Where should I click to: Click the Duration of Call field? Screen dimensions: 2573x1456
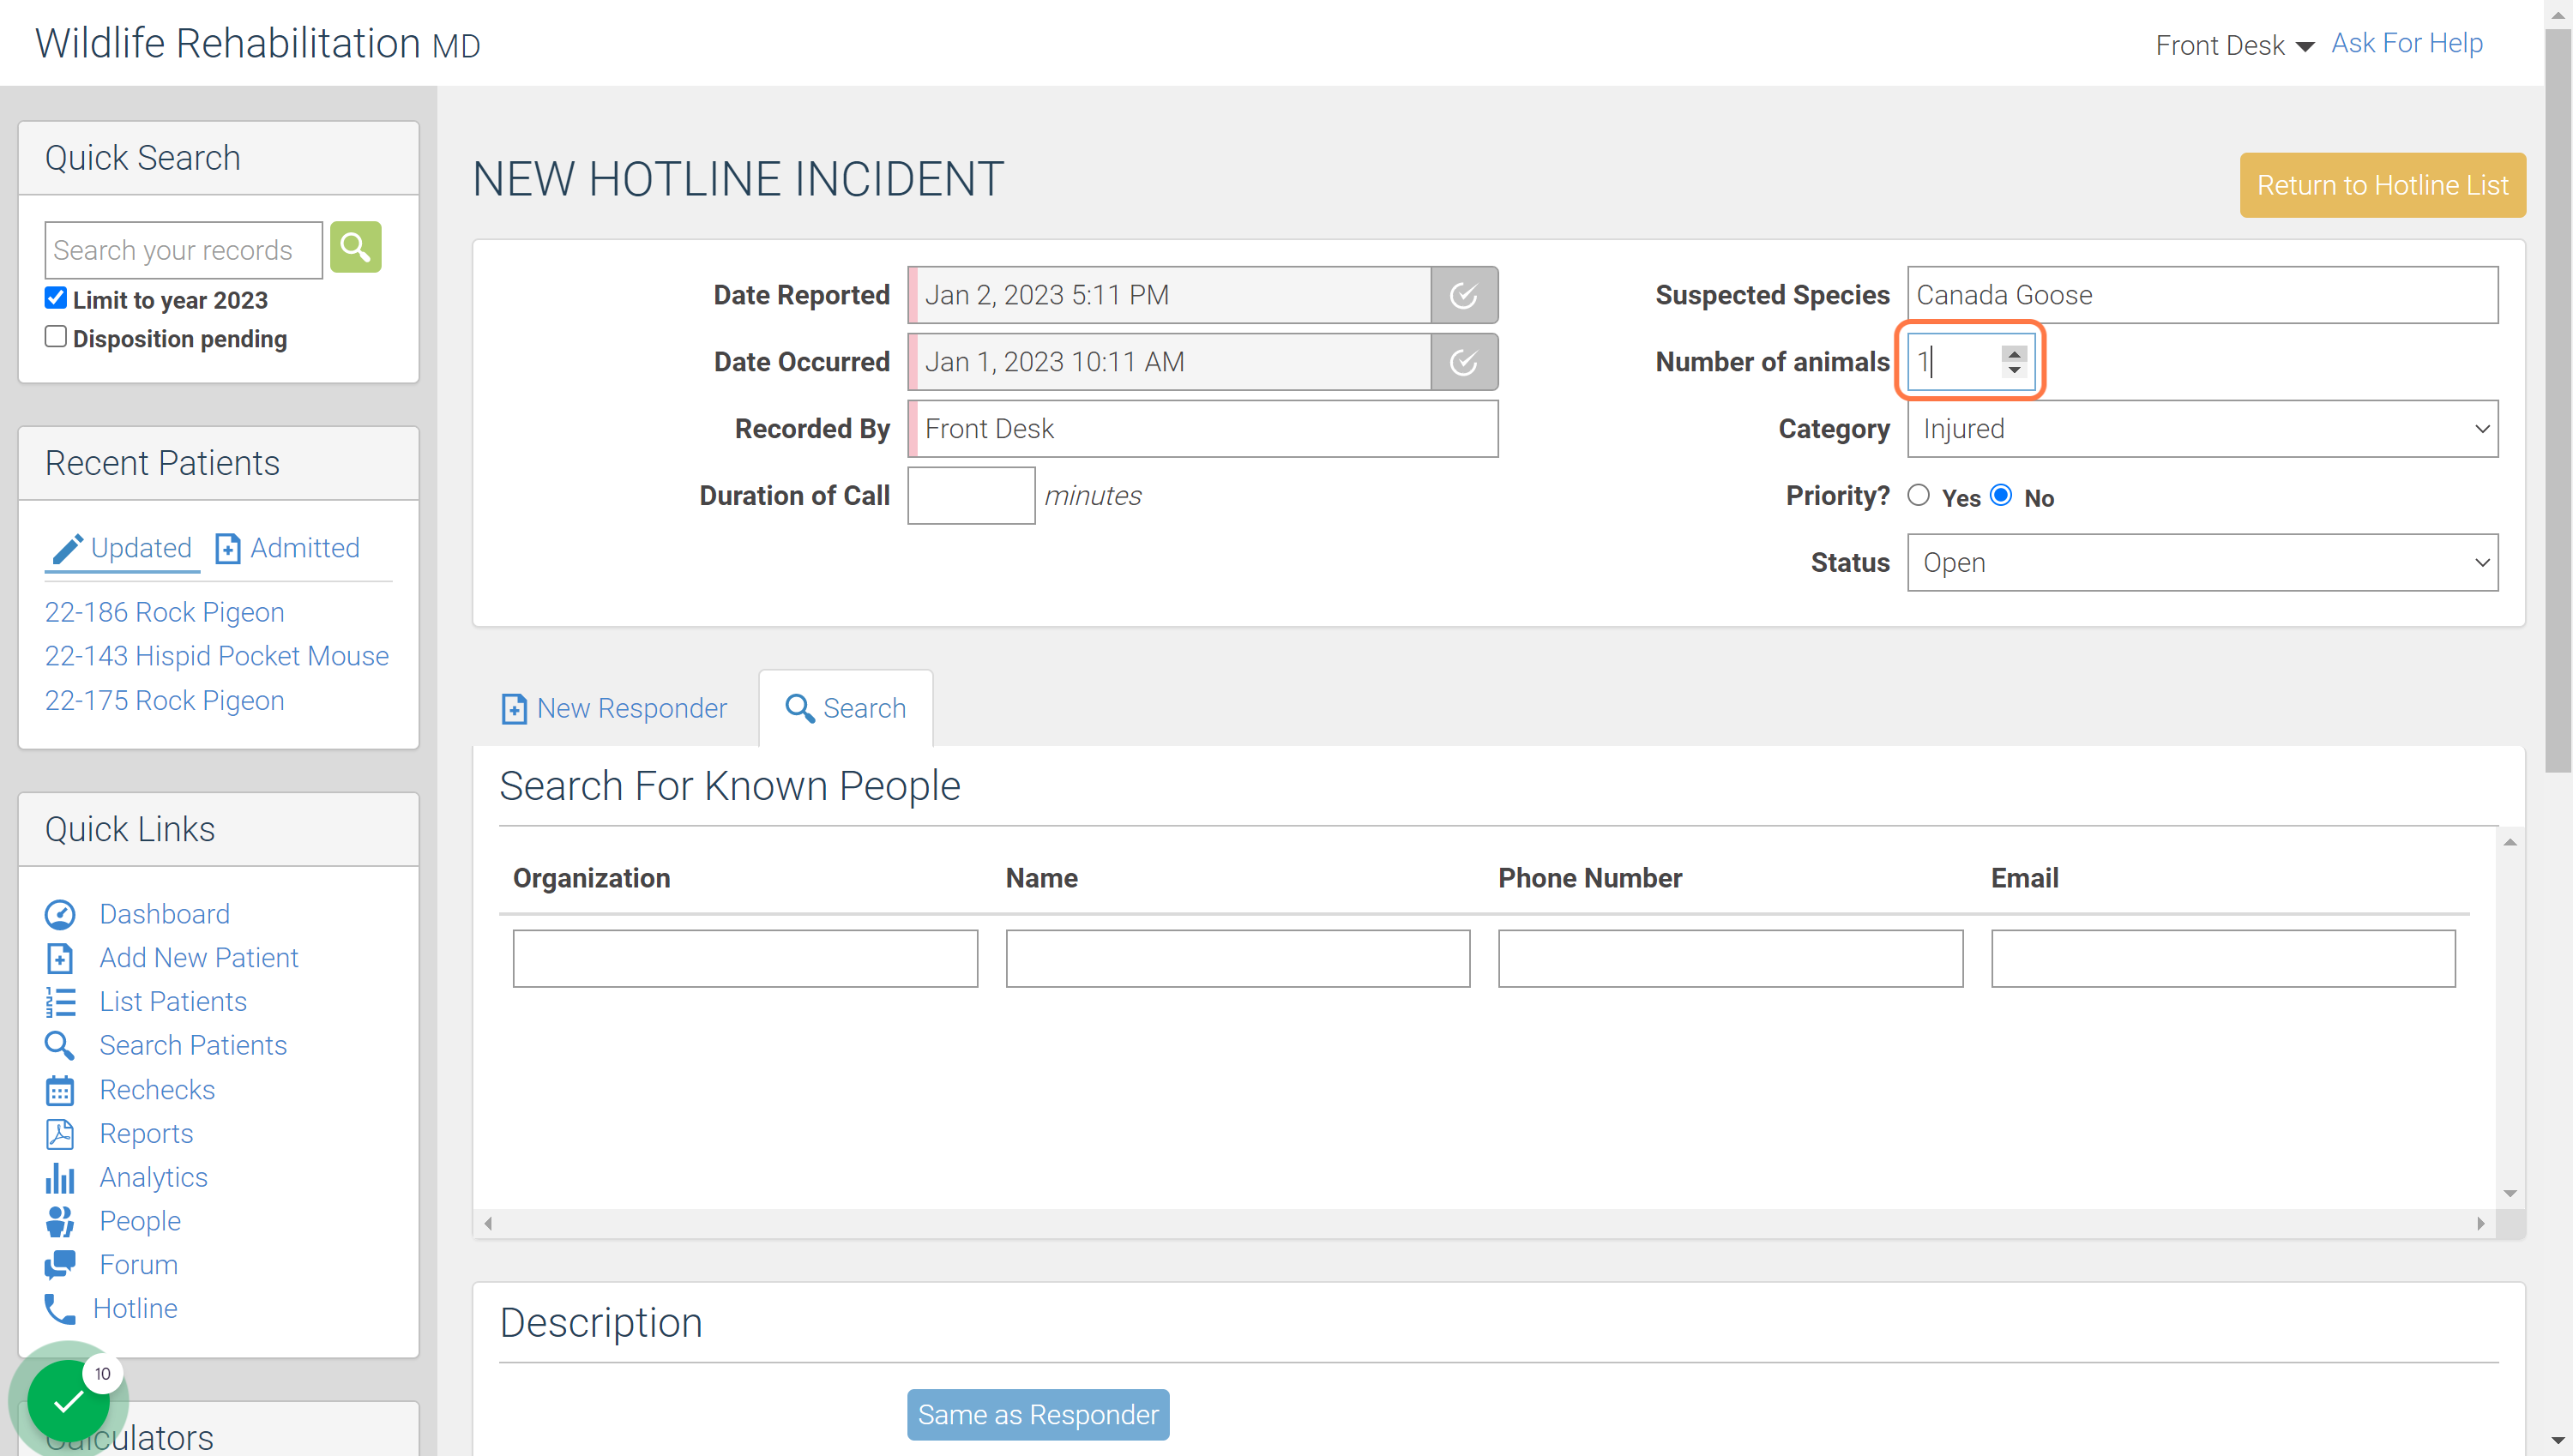971,496
